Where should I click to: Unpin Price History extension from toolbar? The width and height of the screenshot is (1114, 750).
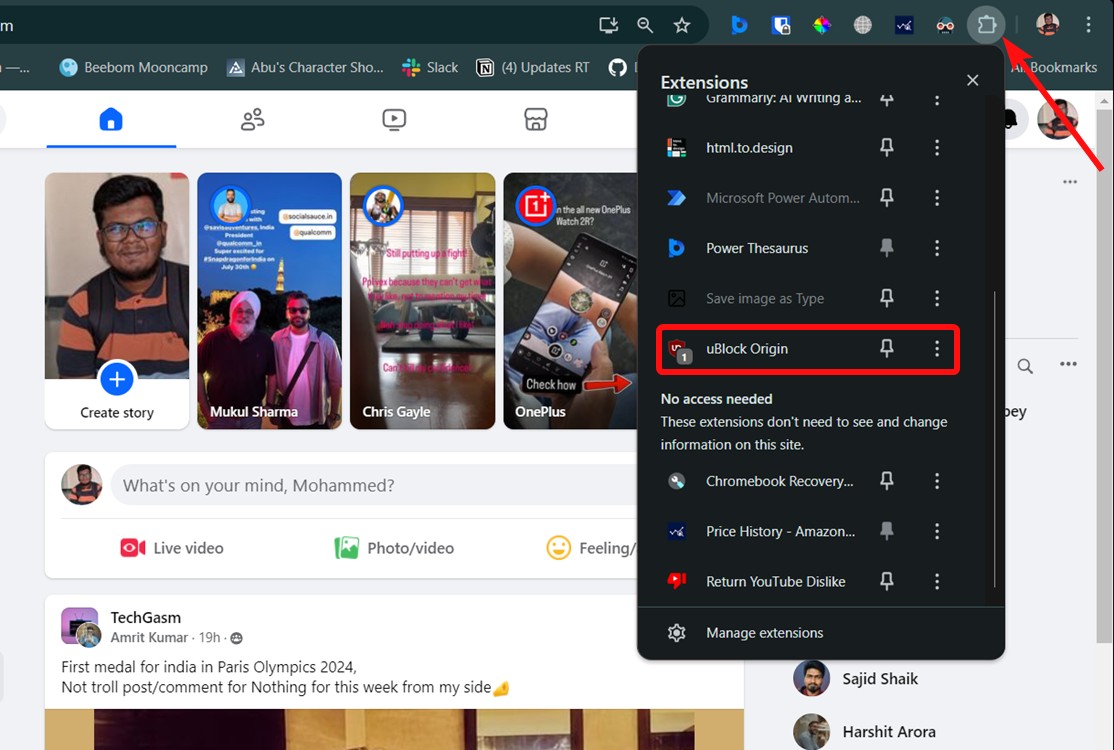[x=886, y=531]
